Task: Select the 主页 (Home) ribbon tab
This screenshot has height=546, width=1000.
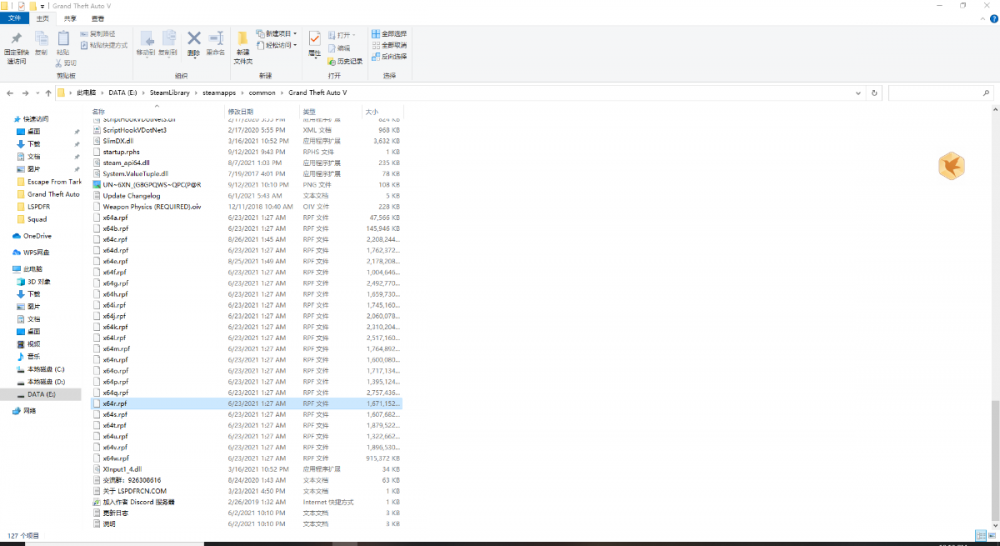Action: [x=43, y=18]
